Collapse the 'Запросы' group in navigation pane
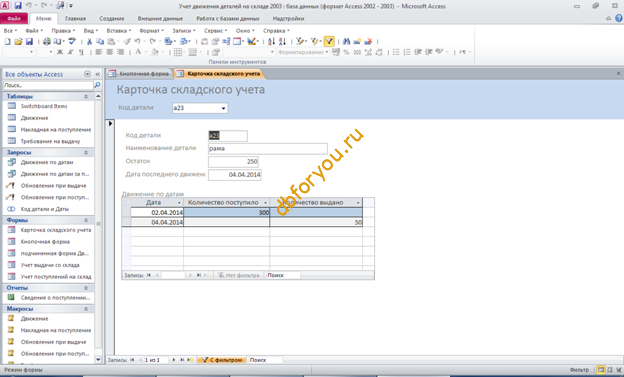624x377 pixels. (86, 152)
